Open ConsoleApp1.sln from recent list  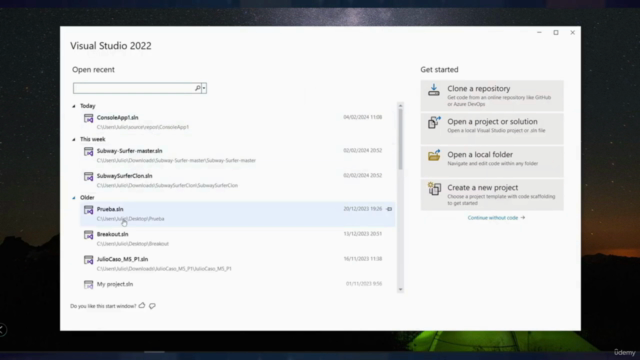(x=238, y=122)
